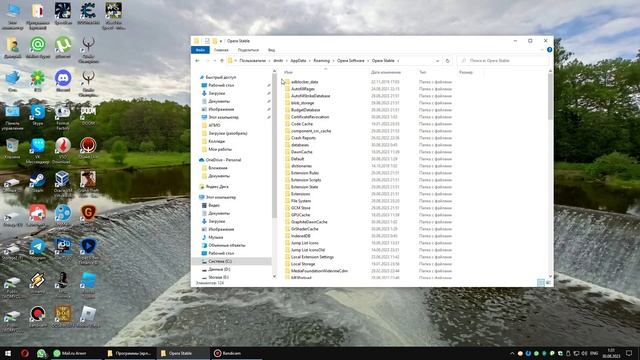Viewport: 640px width, 360px height.
Task: Select the Default folder
Action: (x=297, y=159)
